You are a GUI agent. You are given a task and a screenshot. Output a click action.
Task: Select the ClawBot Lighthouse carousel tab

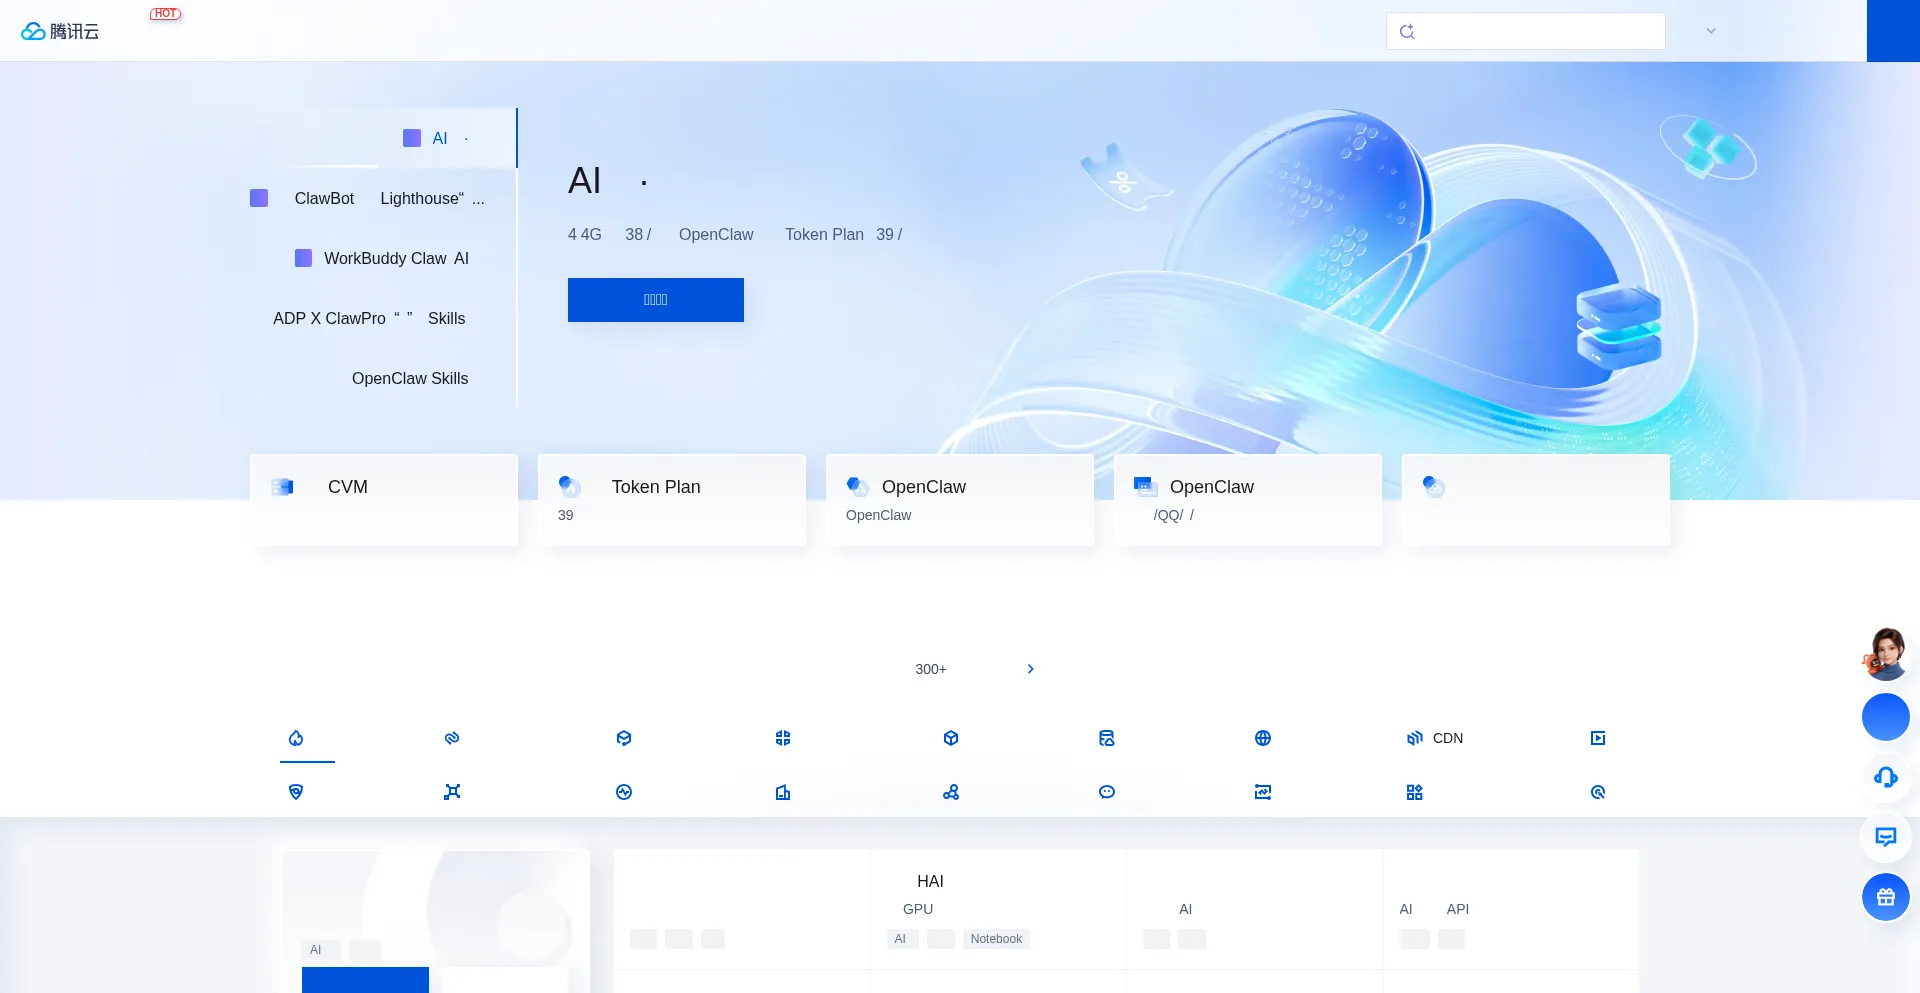coord(384,198)
